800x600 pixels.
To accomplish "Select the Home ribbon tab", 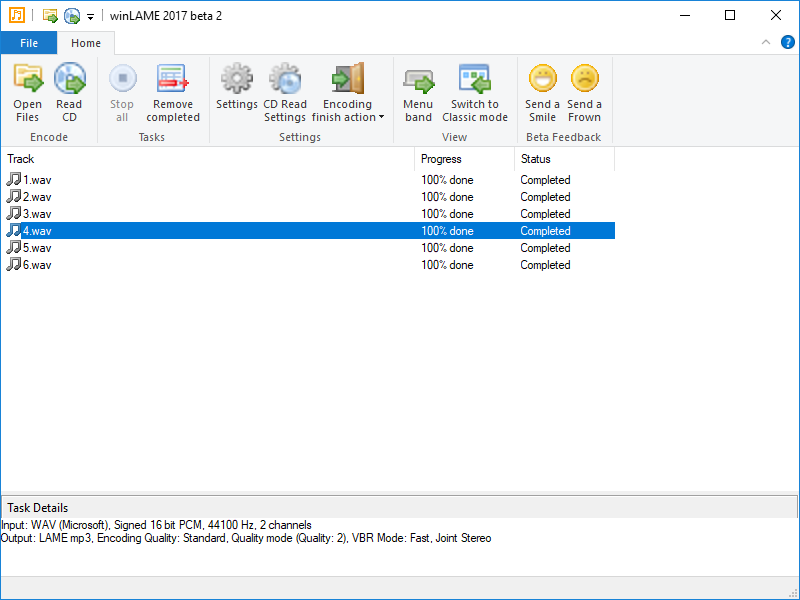I will tap(86, 43).
